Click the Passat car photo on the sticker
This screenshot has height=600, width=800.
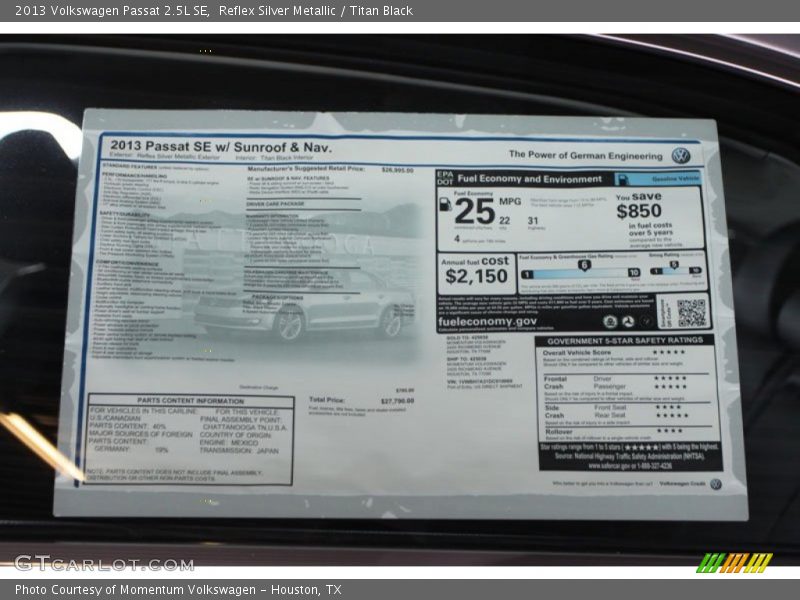click(x=305, y=308)
